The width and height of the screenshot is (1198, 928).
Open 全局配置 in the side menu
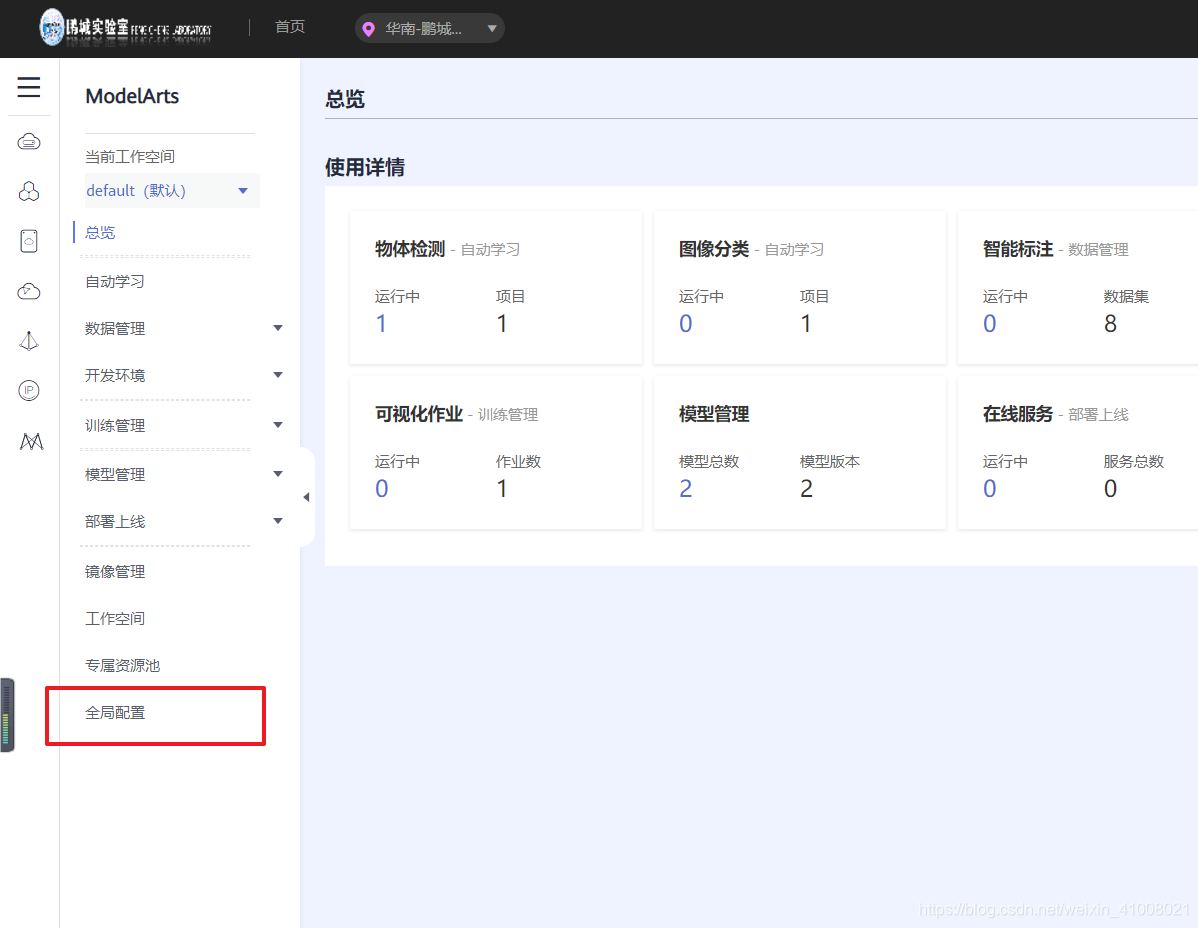click(x=115, y=713)
